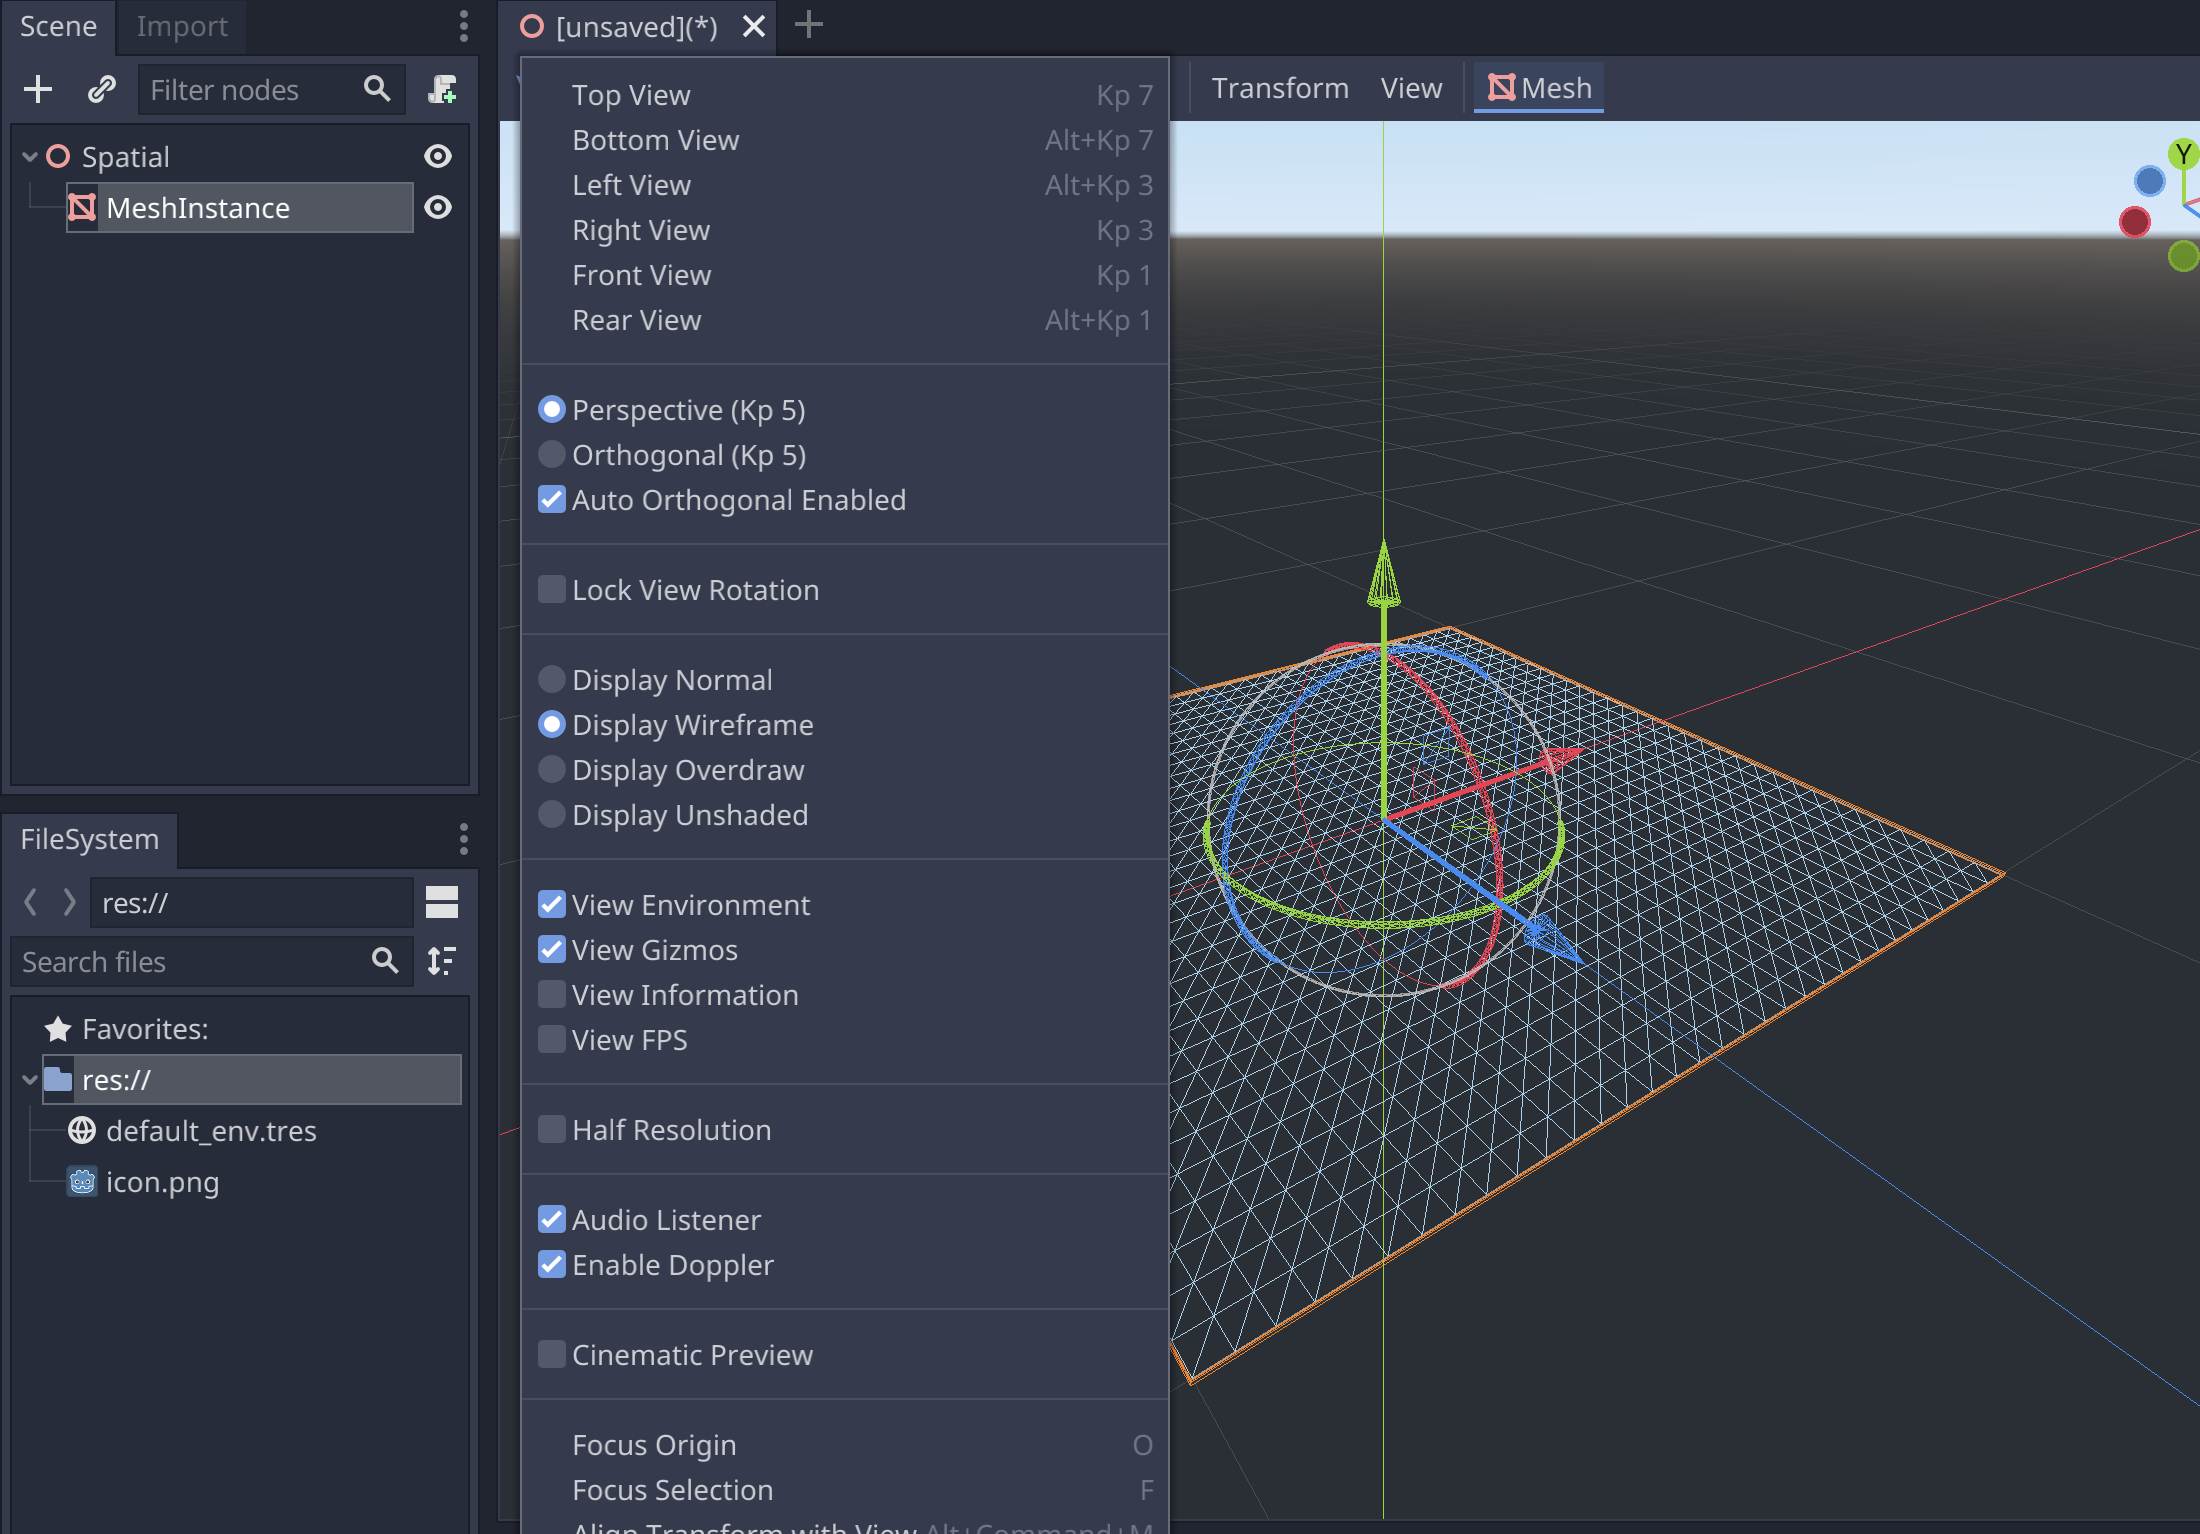Open the file sorting options icon

tap(440, 961)
